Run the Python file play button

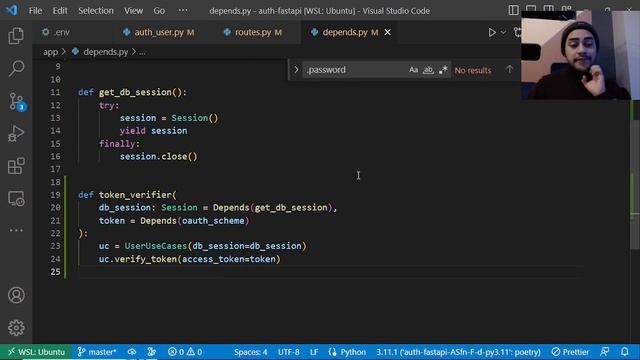click(x=492, y=32)
